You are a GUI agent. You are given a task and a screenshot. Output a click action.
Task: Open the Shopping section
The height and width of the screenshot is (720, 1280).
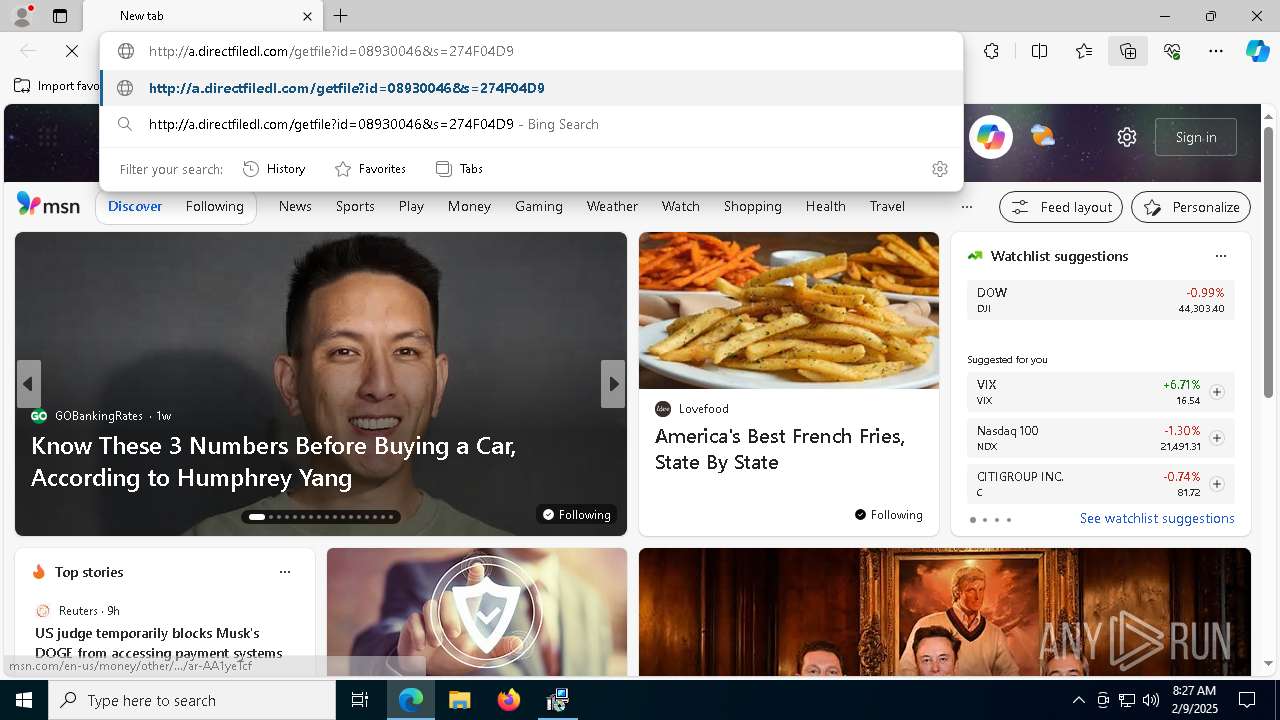coord(752,206)
